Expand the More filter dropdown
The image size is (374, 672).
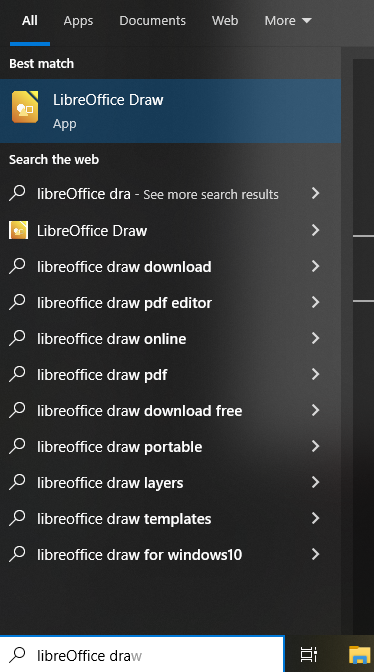tap(288, 21)
